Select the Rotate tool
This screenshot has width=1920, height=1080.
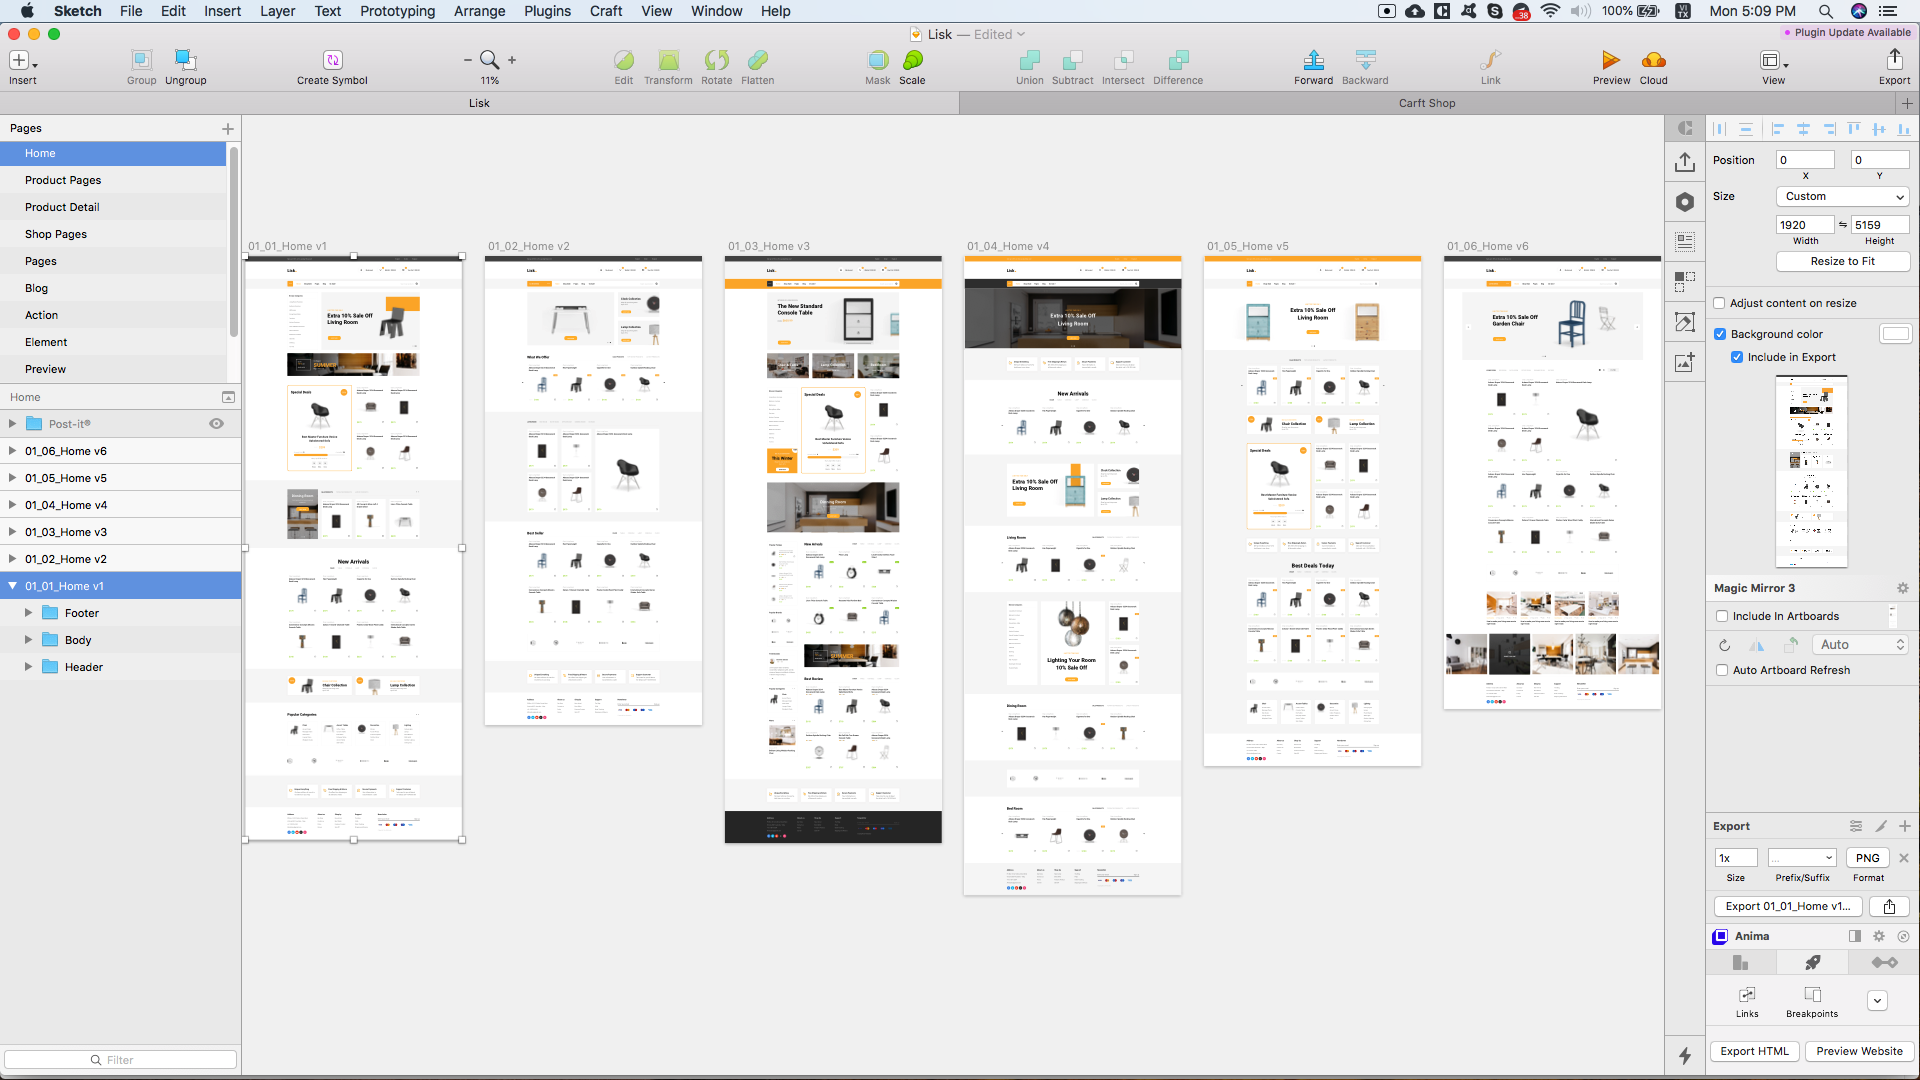pos(716,66)
